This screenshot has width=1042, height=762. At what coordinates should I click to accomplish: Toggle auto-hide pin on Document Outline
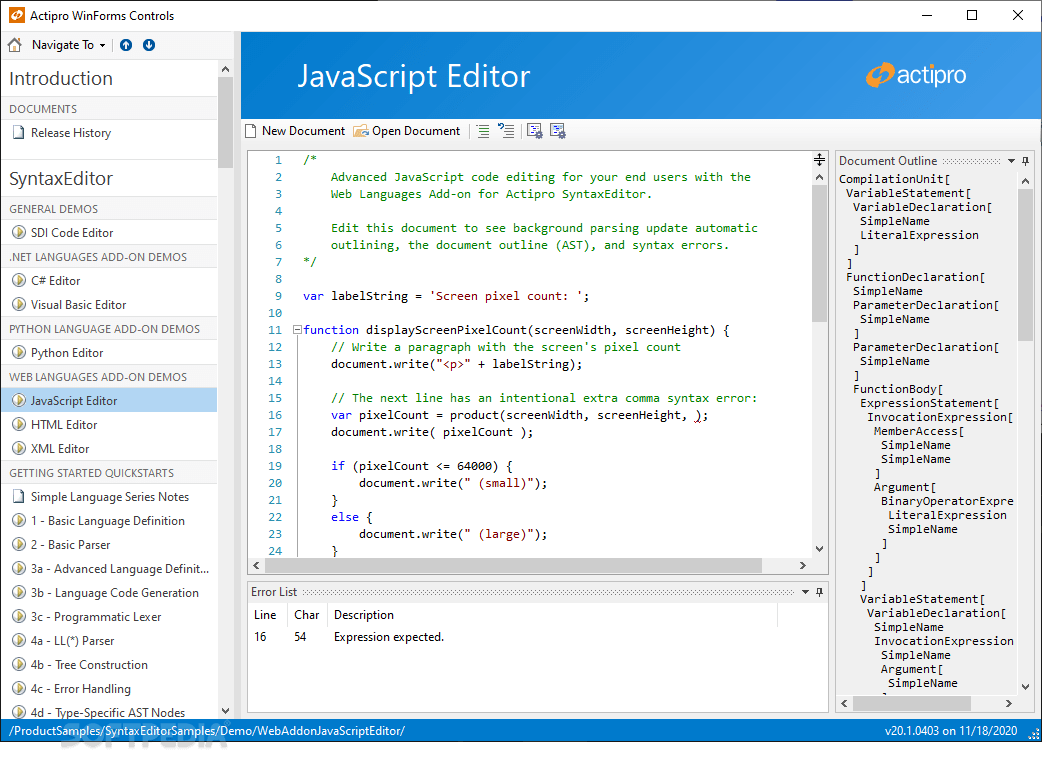1025,161
